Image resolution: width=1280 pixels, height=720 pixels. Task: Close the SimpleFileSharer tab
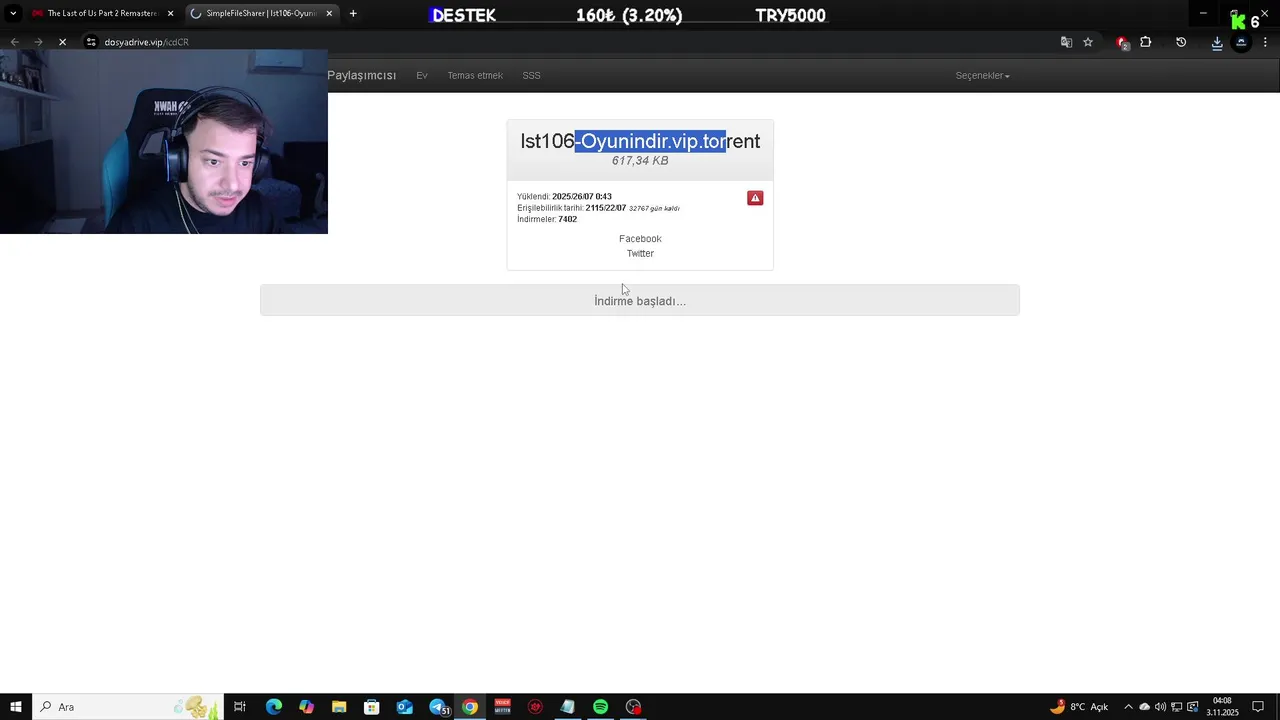point(329,13)
